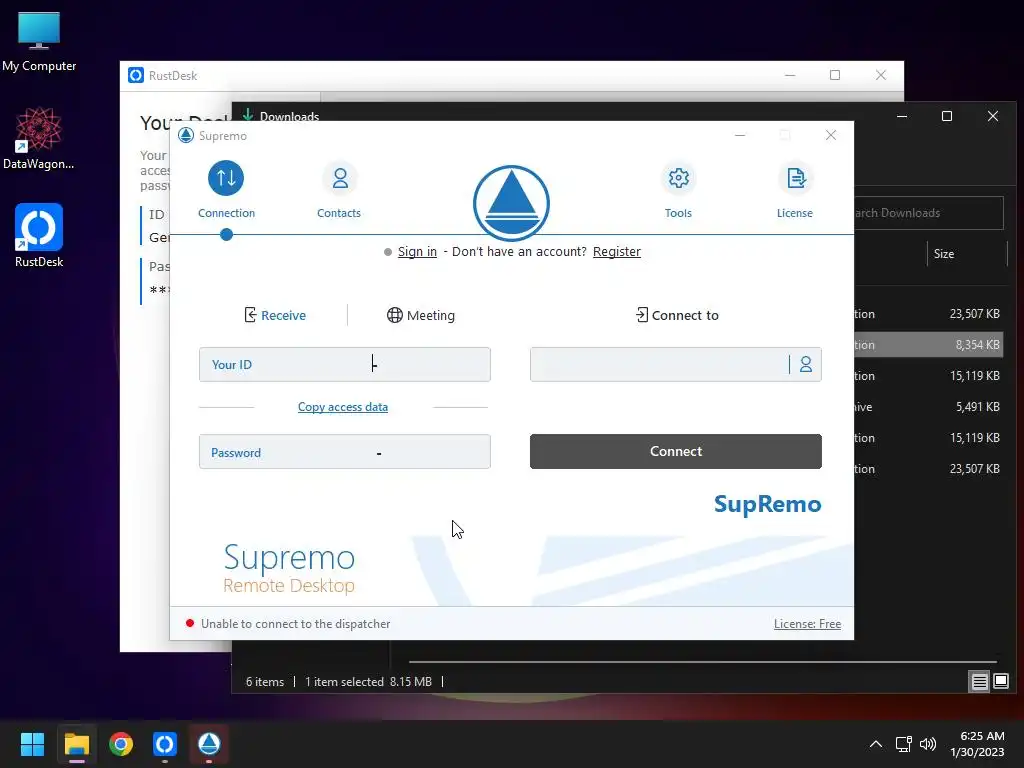Image resolution: width=1024 pixels, height=768 pixels.
Task: Close the Supremo window
Action: [831, 135]
